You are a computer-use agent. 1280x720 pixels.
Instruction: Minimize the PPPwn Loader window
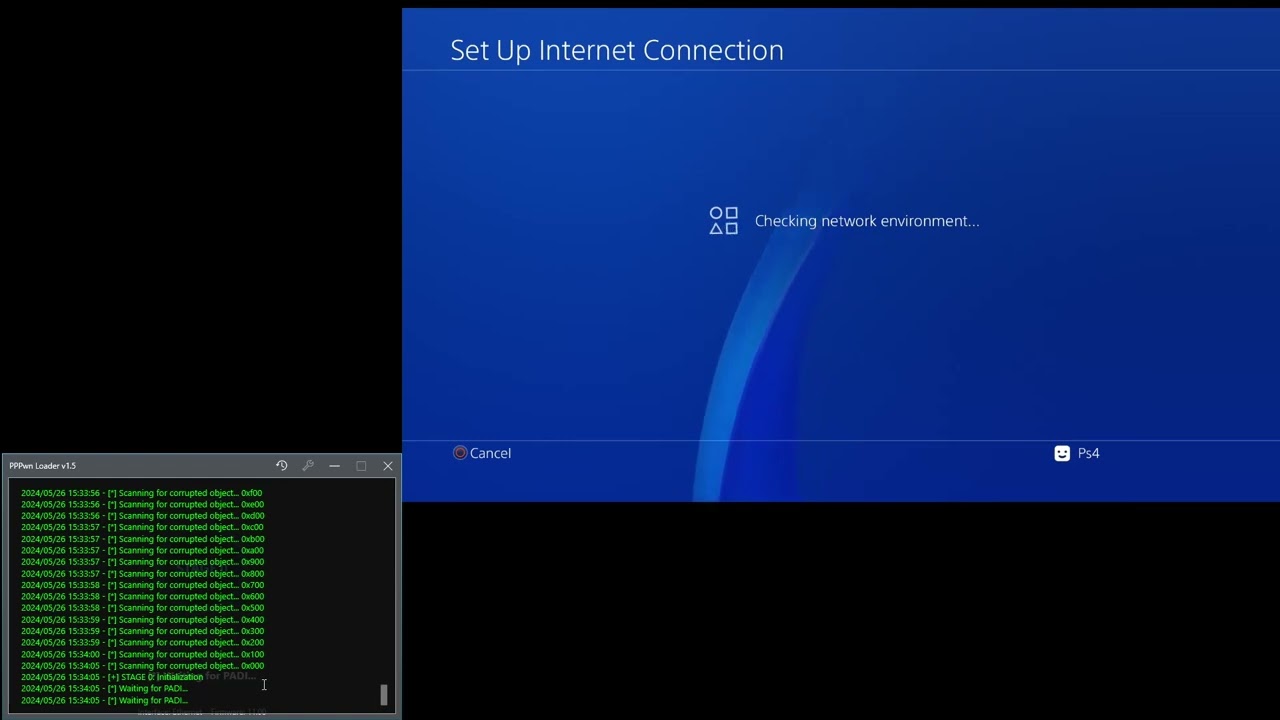pyautogui.click(x=334, y=466)
